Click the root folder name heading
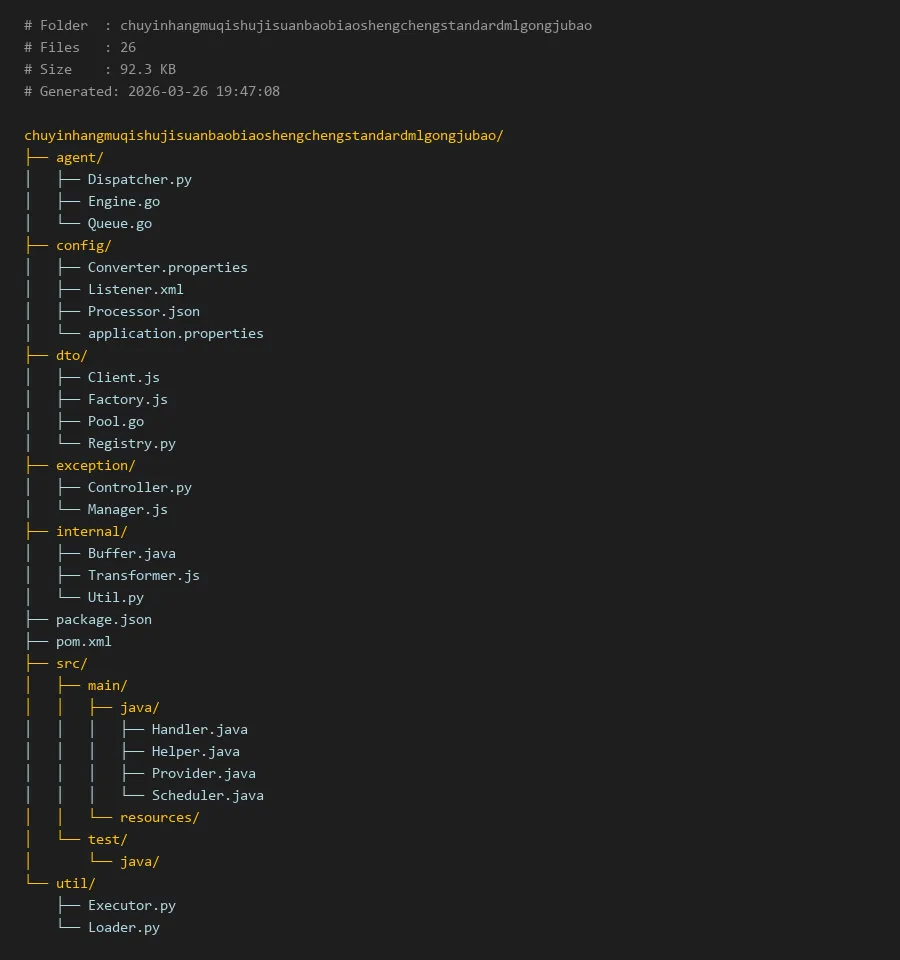Screen dimensions: 900x960 (x=263, y=135)
